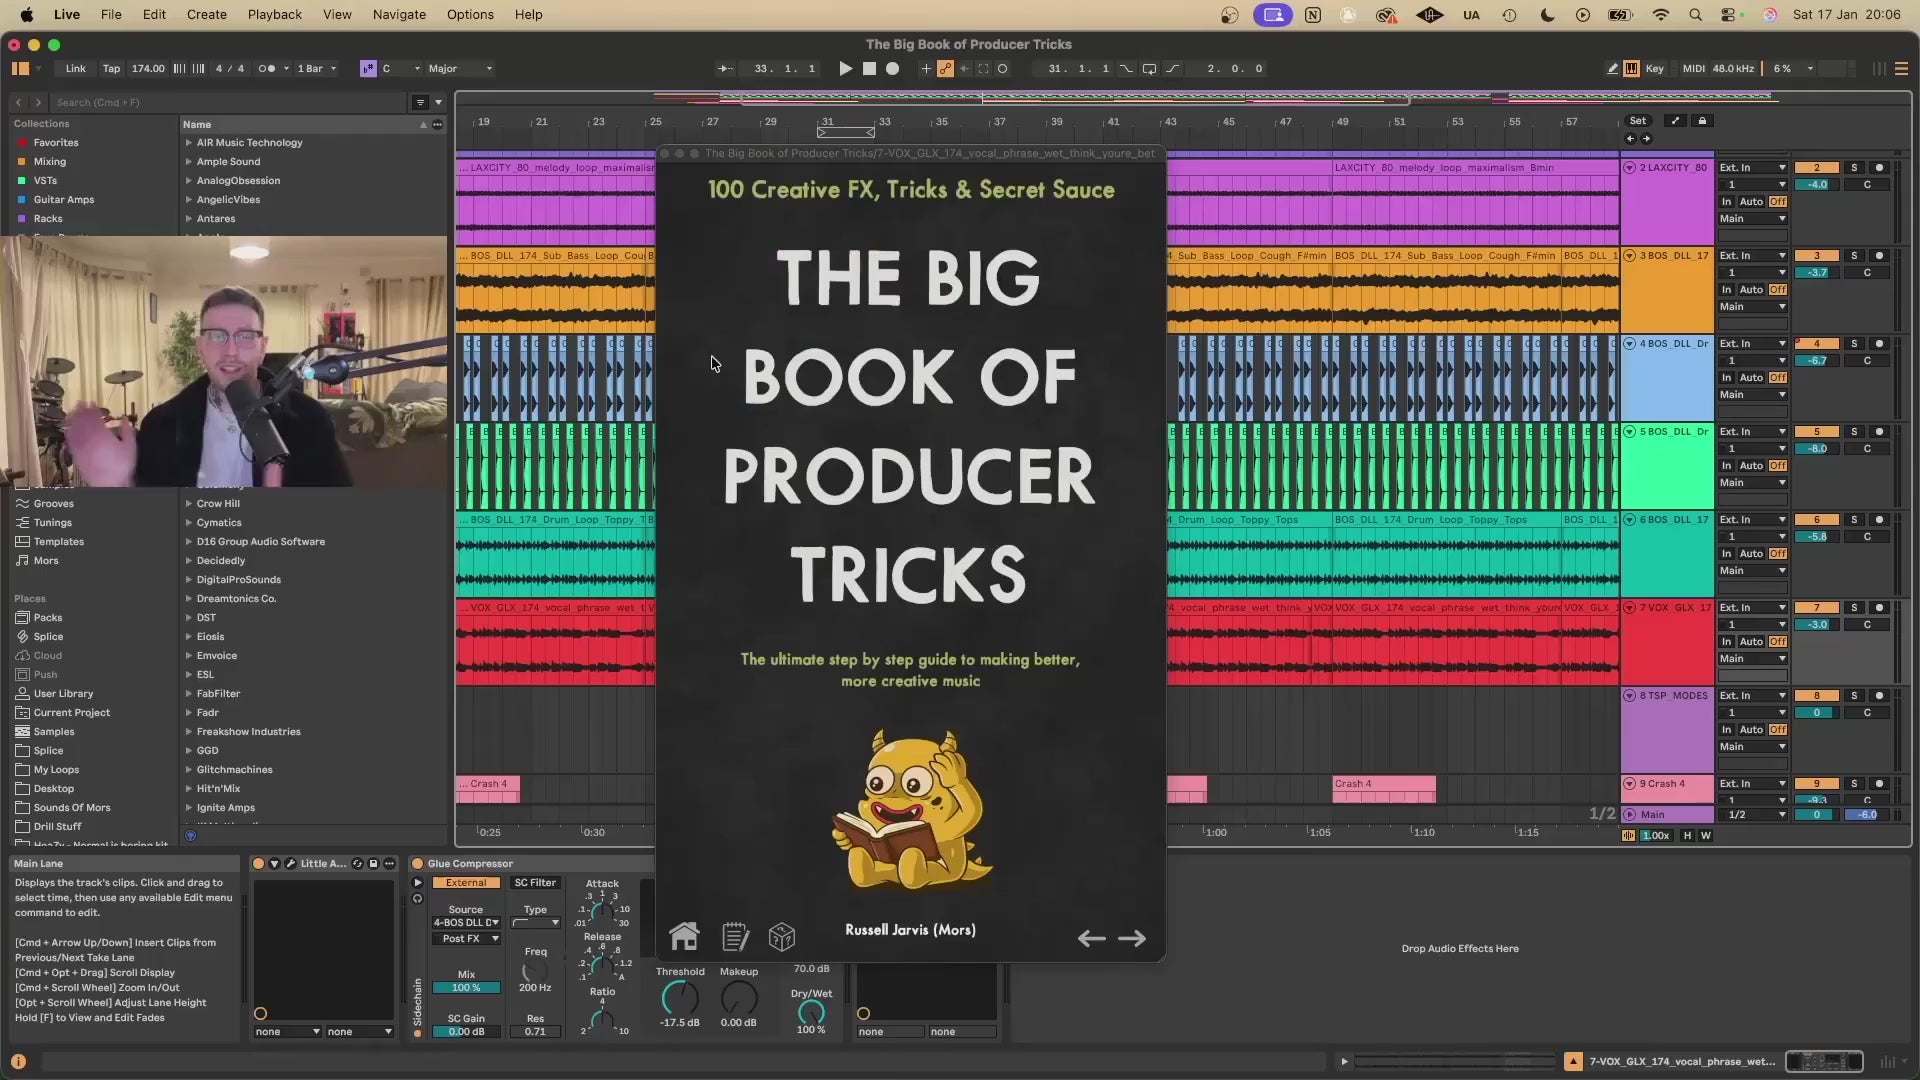Select Sounds Of Mors folder
Image resolution: width=1920 pixels, height=1080 pixels.
point(72,808)
